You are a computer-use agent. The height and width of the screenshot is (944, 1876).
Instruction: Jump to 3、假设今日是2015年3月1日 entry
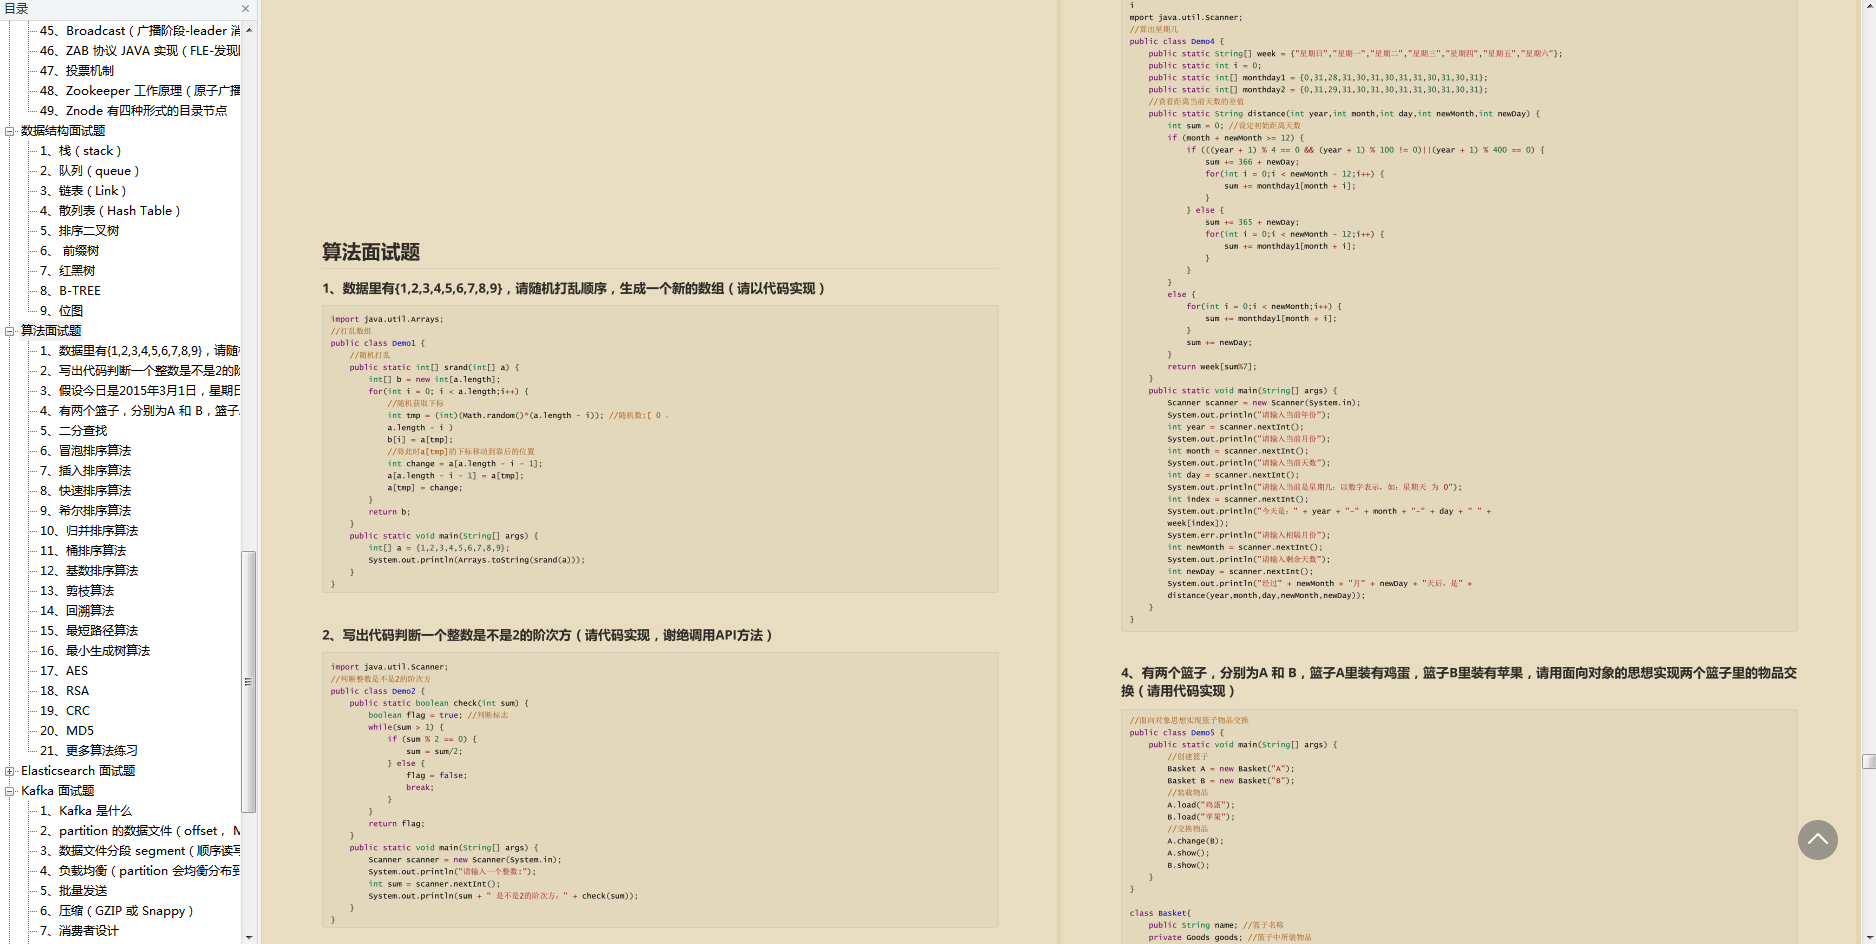coord(140,391)
